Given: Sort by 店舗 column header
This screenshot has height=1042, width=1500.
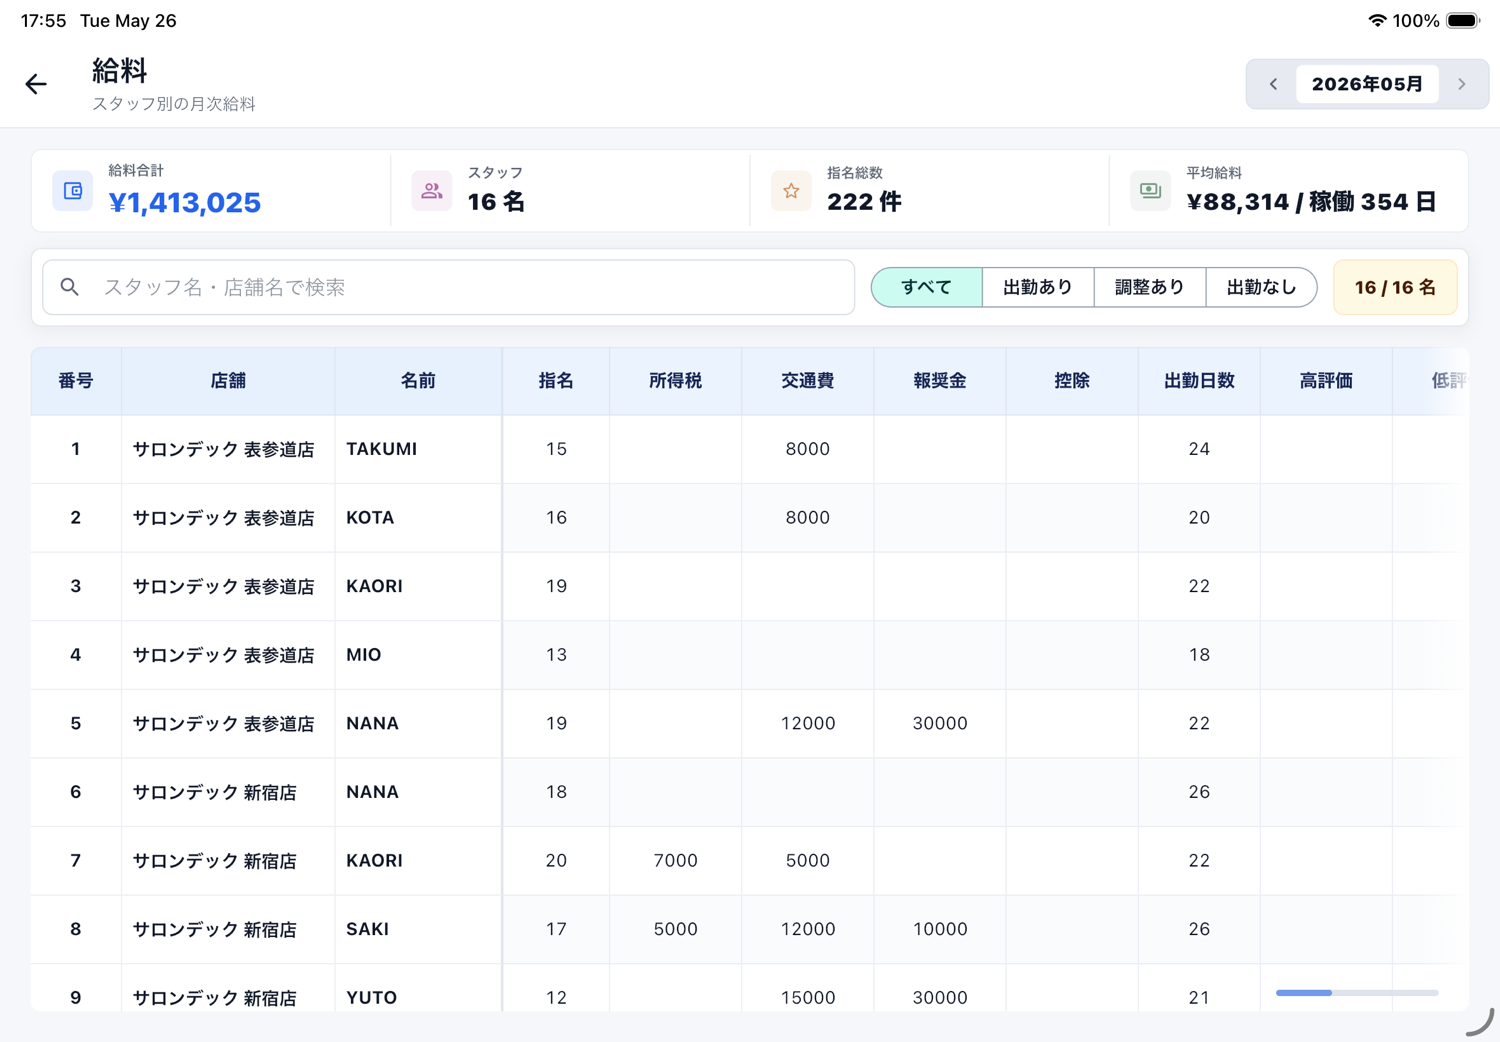Looking at the screenshot, I should (x=228, y=381).
